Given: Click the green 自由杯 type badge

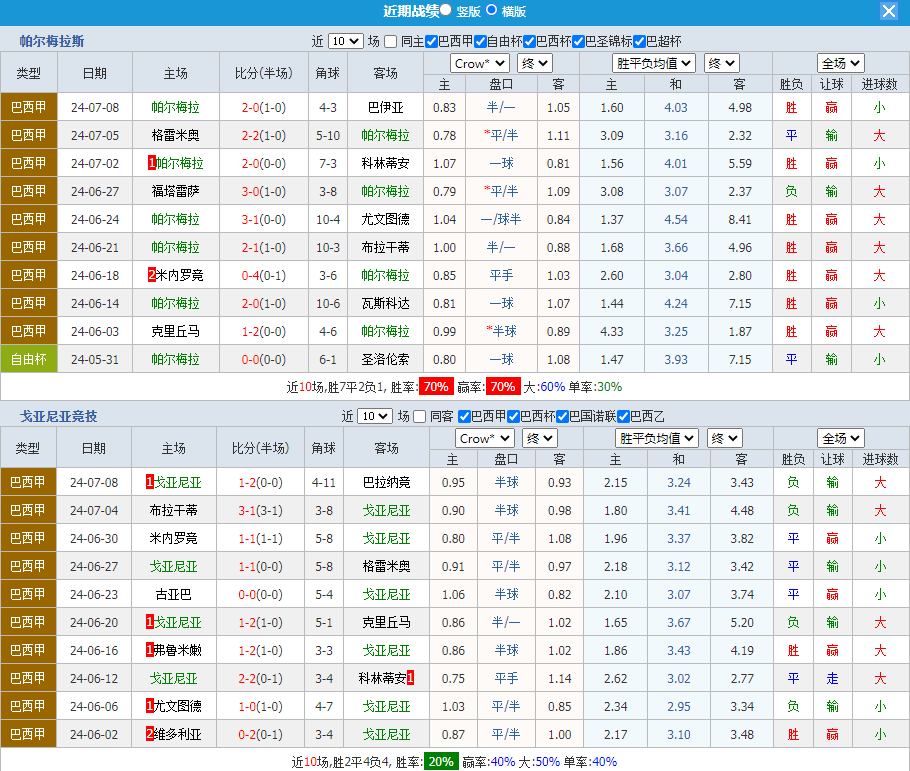Looking at the screenshot, I should tap(29, 359).
